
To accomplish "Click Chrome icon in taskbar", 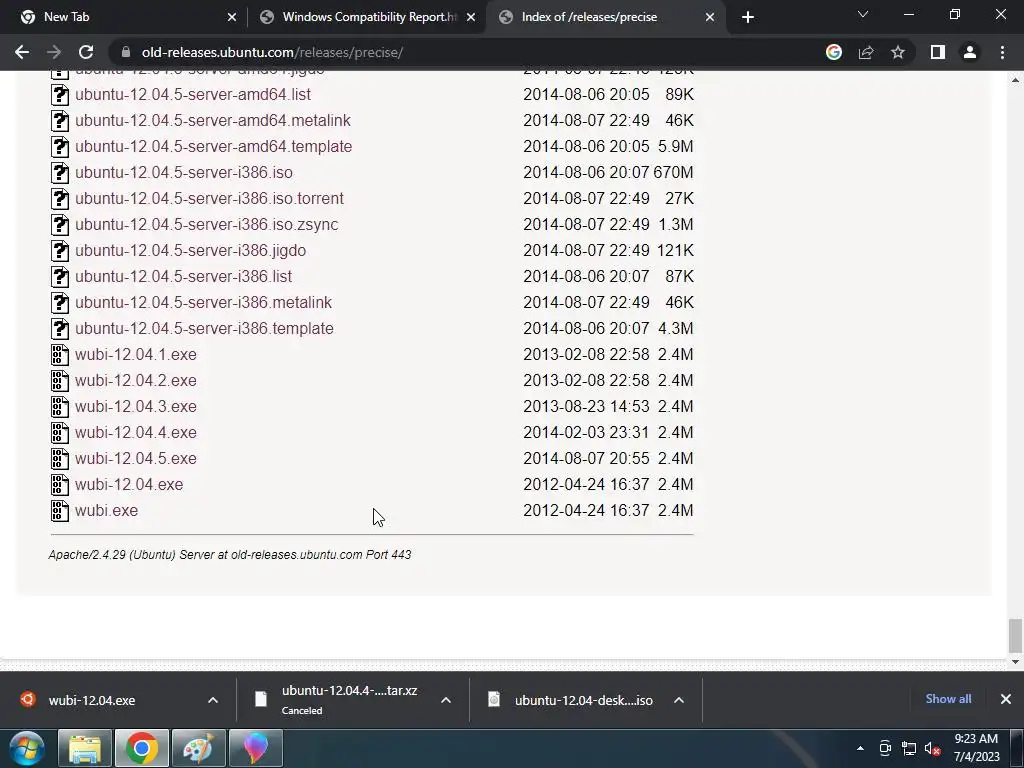I will coord(142,748).
